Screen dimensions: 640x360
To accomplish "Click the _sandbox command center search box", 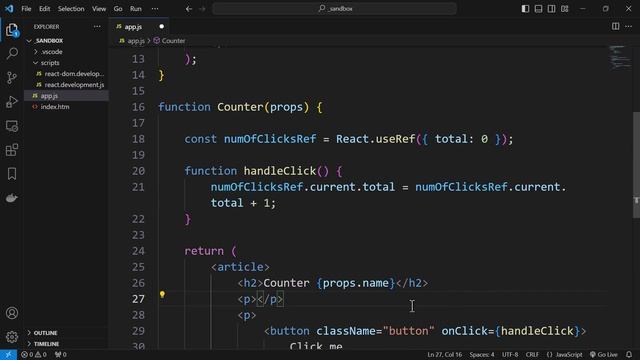I will pos(335,9).
